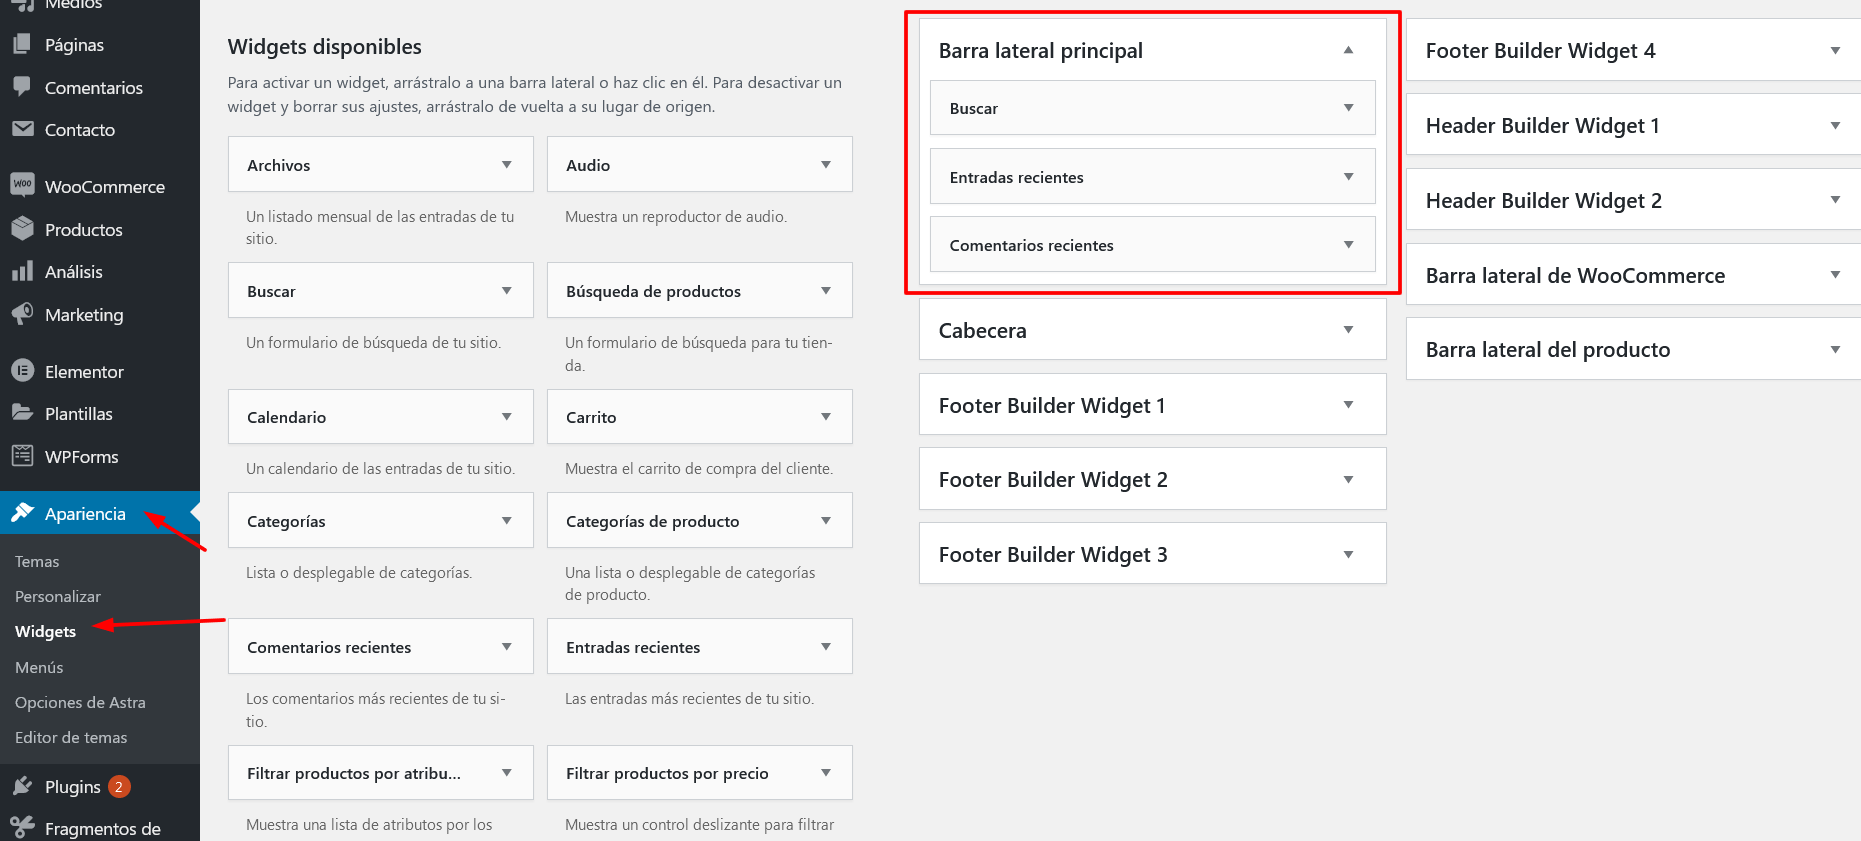Click the Elementor icon in sidebar
Image resolution: width=1861 pixels, height=841 pixels.
click(22, 371)
